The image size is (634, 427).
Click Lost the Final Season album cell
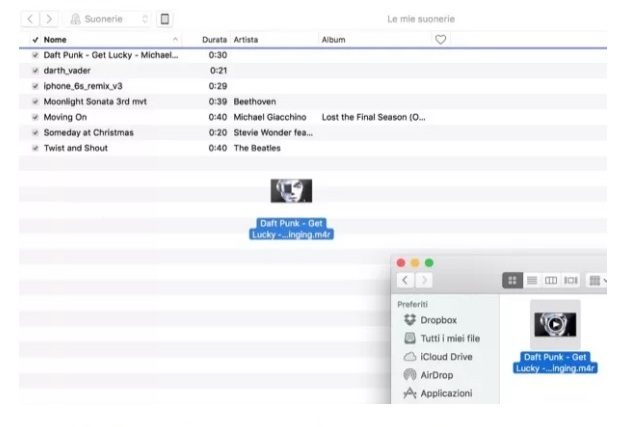pyautogui.click(x=373, y=117)
